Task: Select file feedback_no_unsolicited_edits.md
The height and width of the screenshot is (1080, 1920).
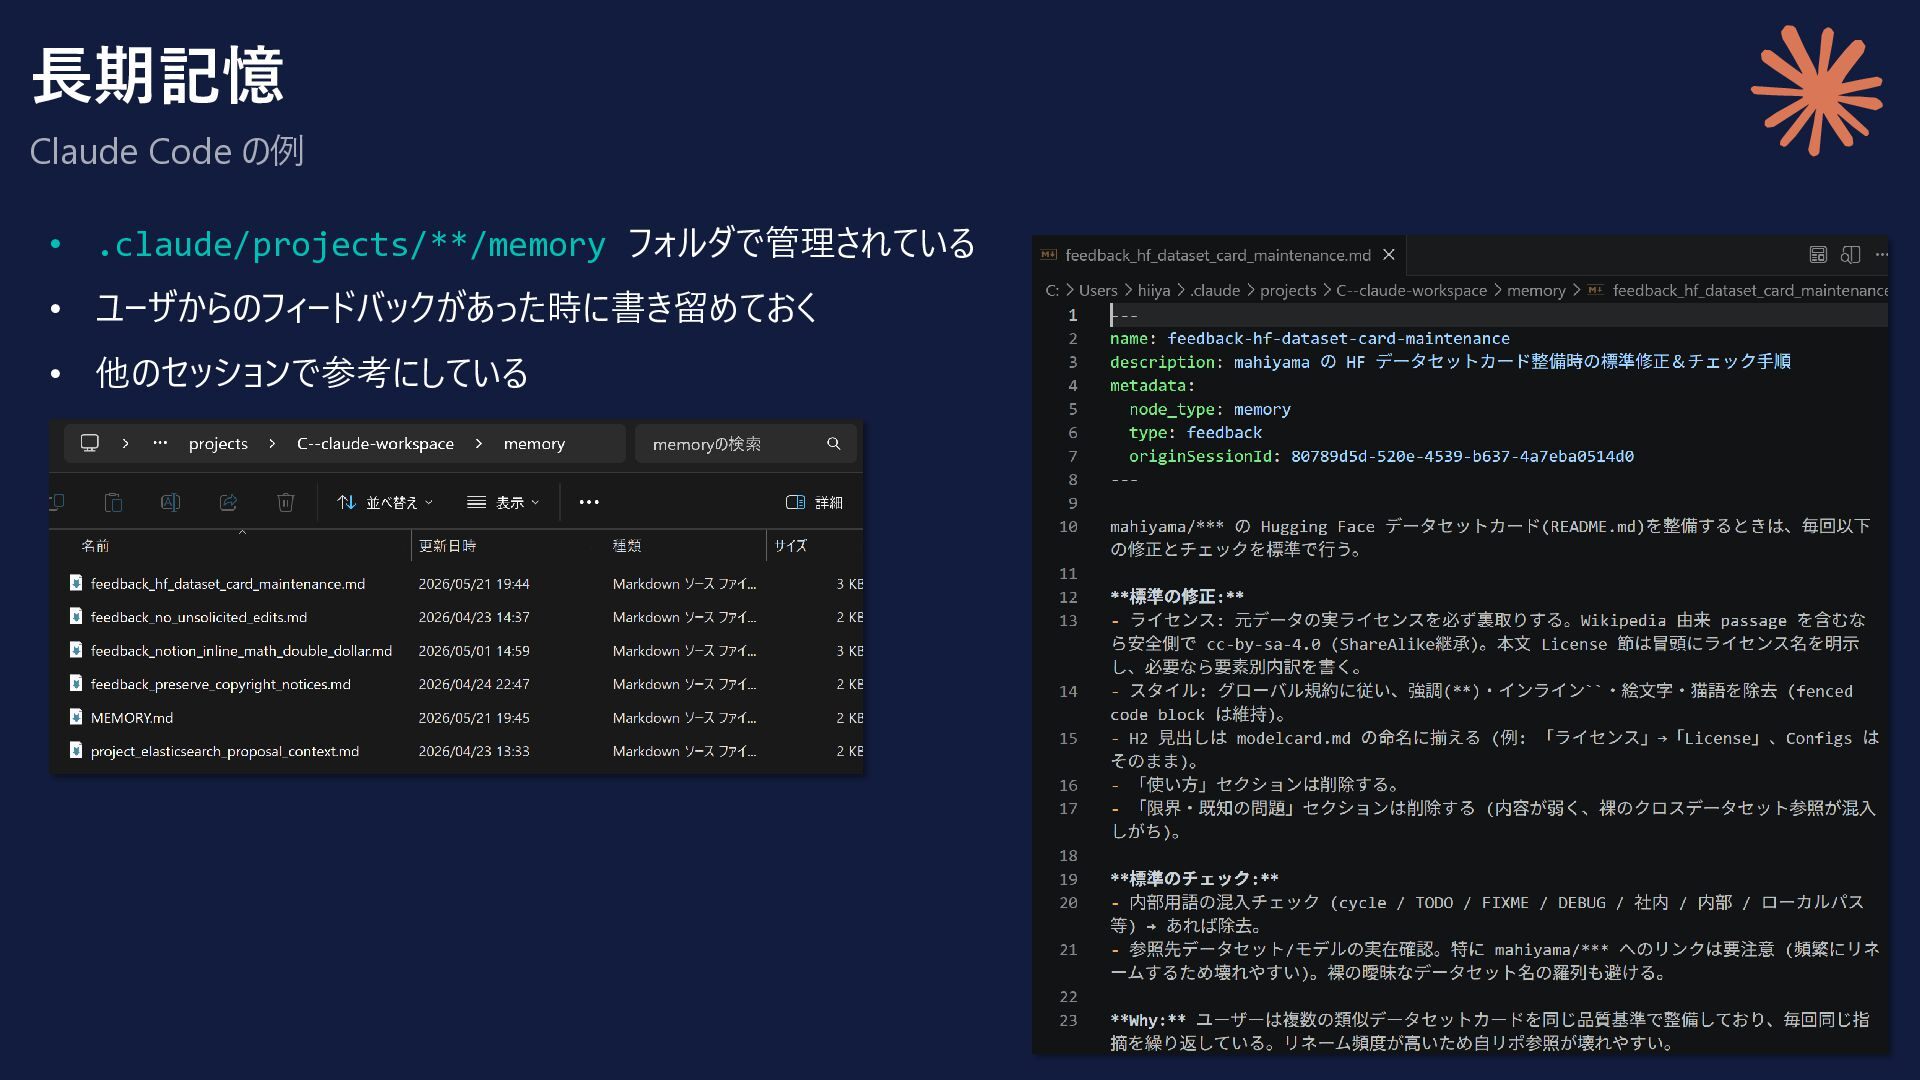Action: point(199,618)
